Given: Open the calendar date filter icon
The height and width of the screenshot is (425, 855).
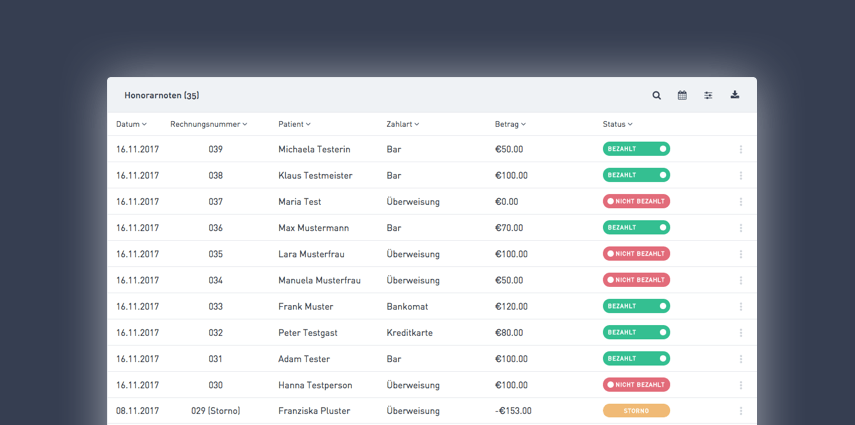Looking at the screenshot, I should 682,95.
